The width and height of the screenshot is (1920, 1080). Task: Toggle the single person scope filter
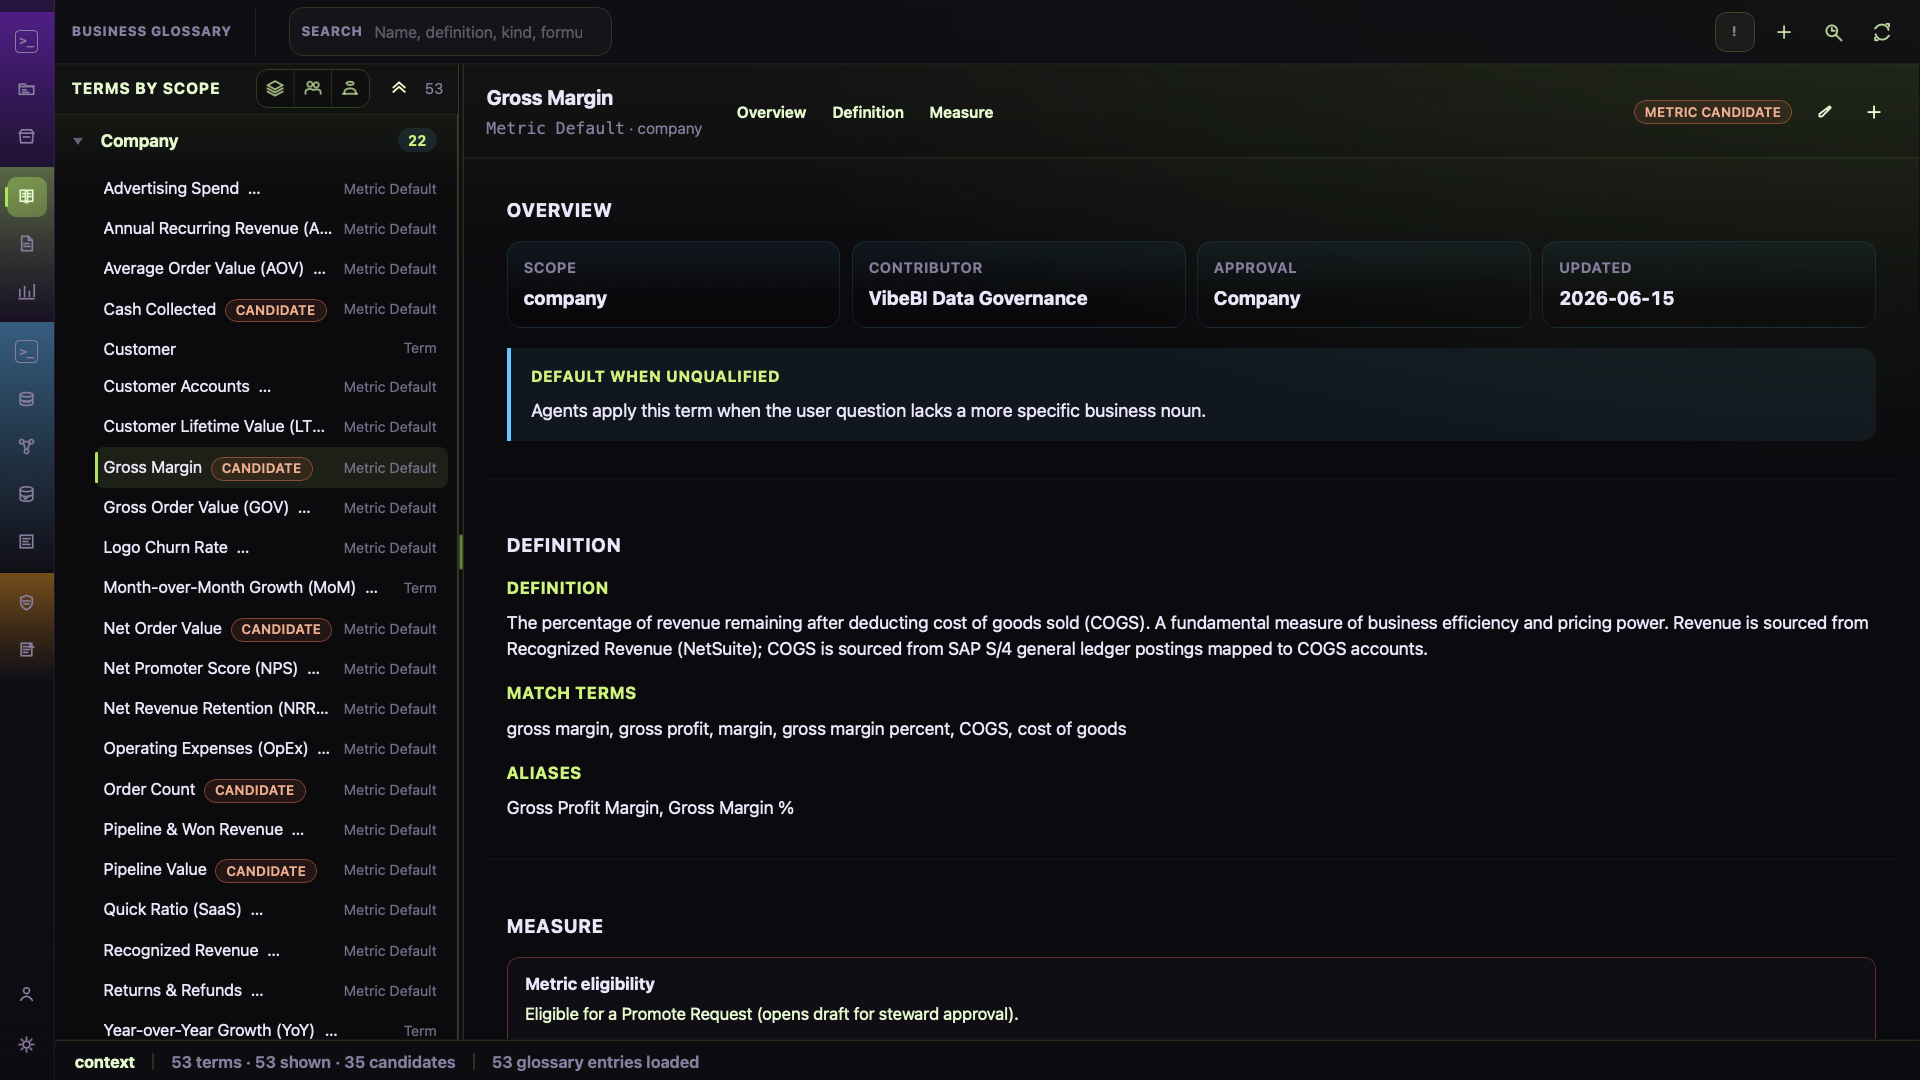(x=350, y=88)
